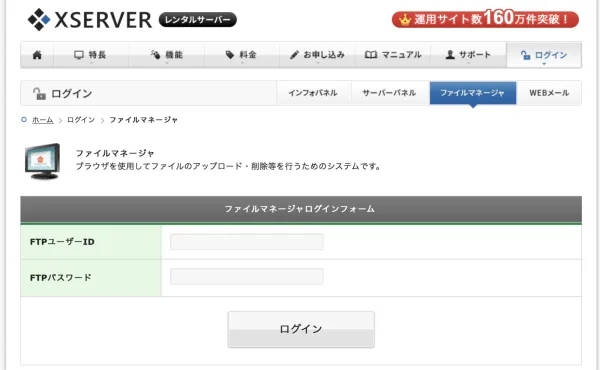Open the サポート menu item
Viewport: 600px width, 370px height.
pos(468,55)
